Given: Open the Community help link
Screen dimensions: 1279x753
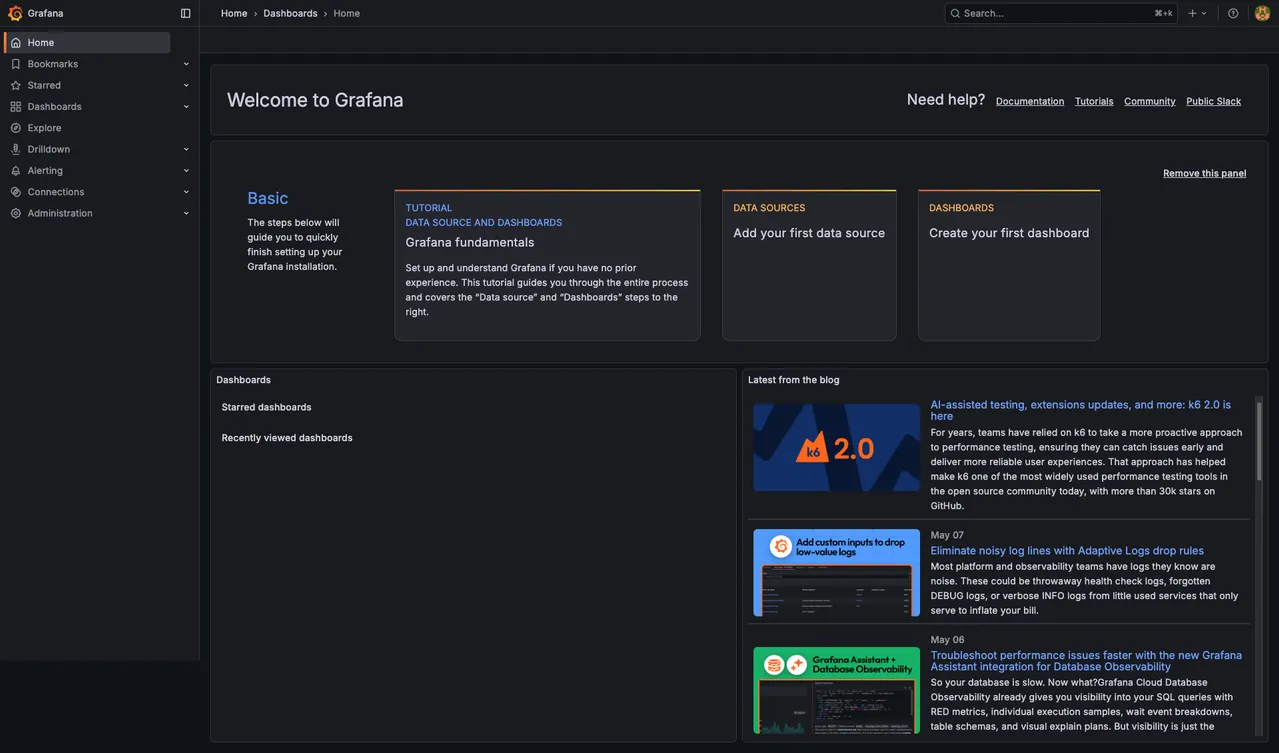Looking at the screenshot, I should click(x=1150, y=101).
